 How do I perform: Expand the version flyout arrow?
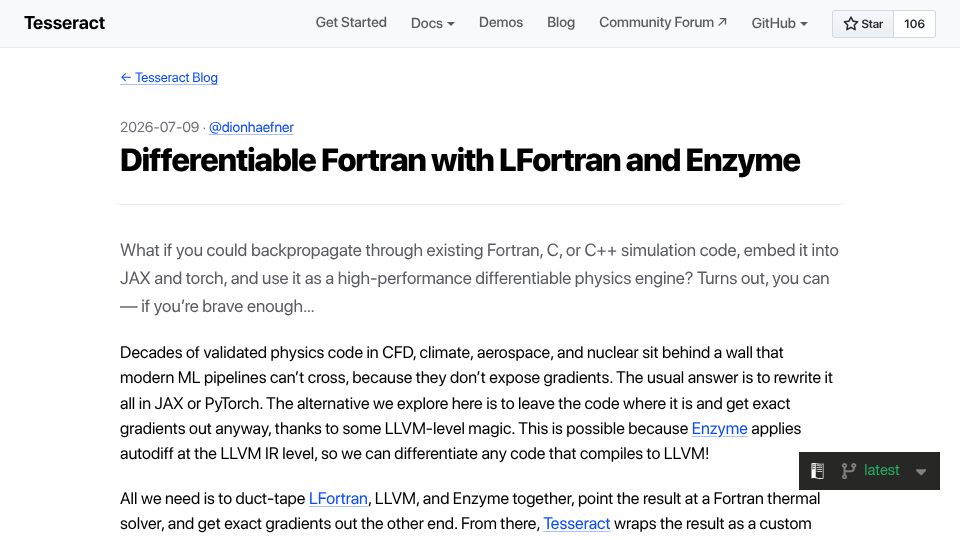pos(921,471)
